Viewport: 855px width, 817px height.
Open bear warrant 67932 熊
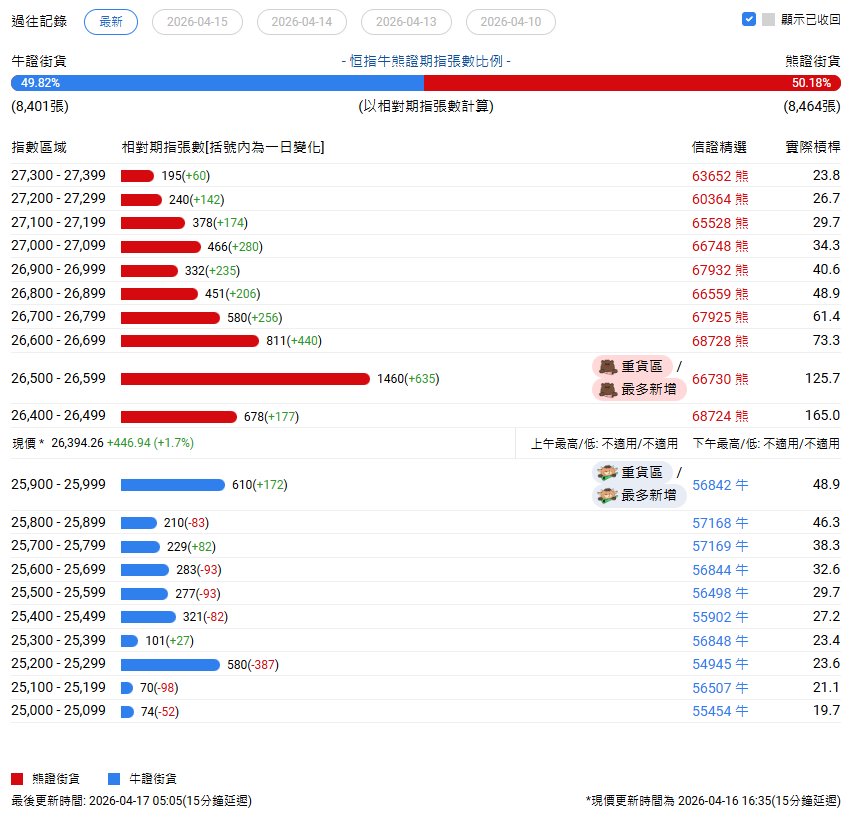(x=720, y=270)
